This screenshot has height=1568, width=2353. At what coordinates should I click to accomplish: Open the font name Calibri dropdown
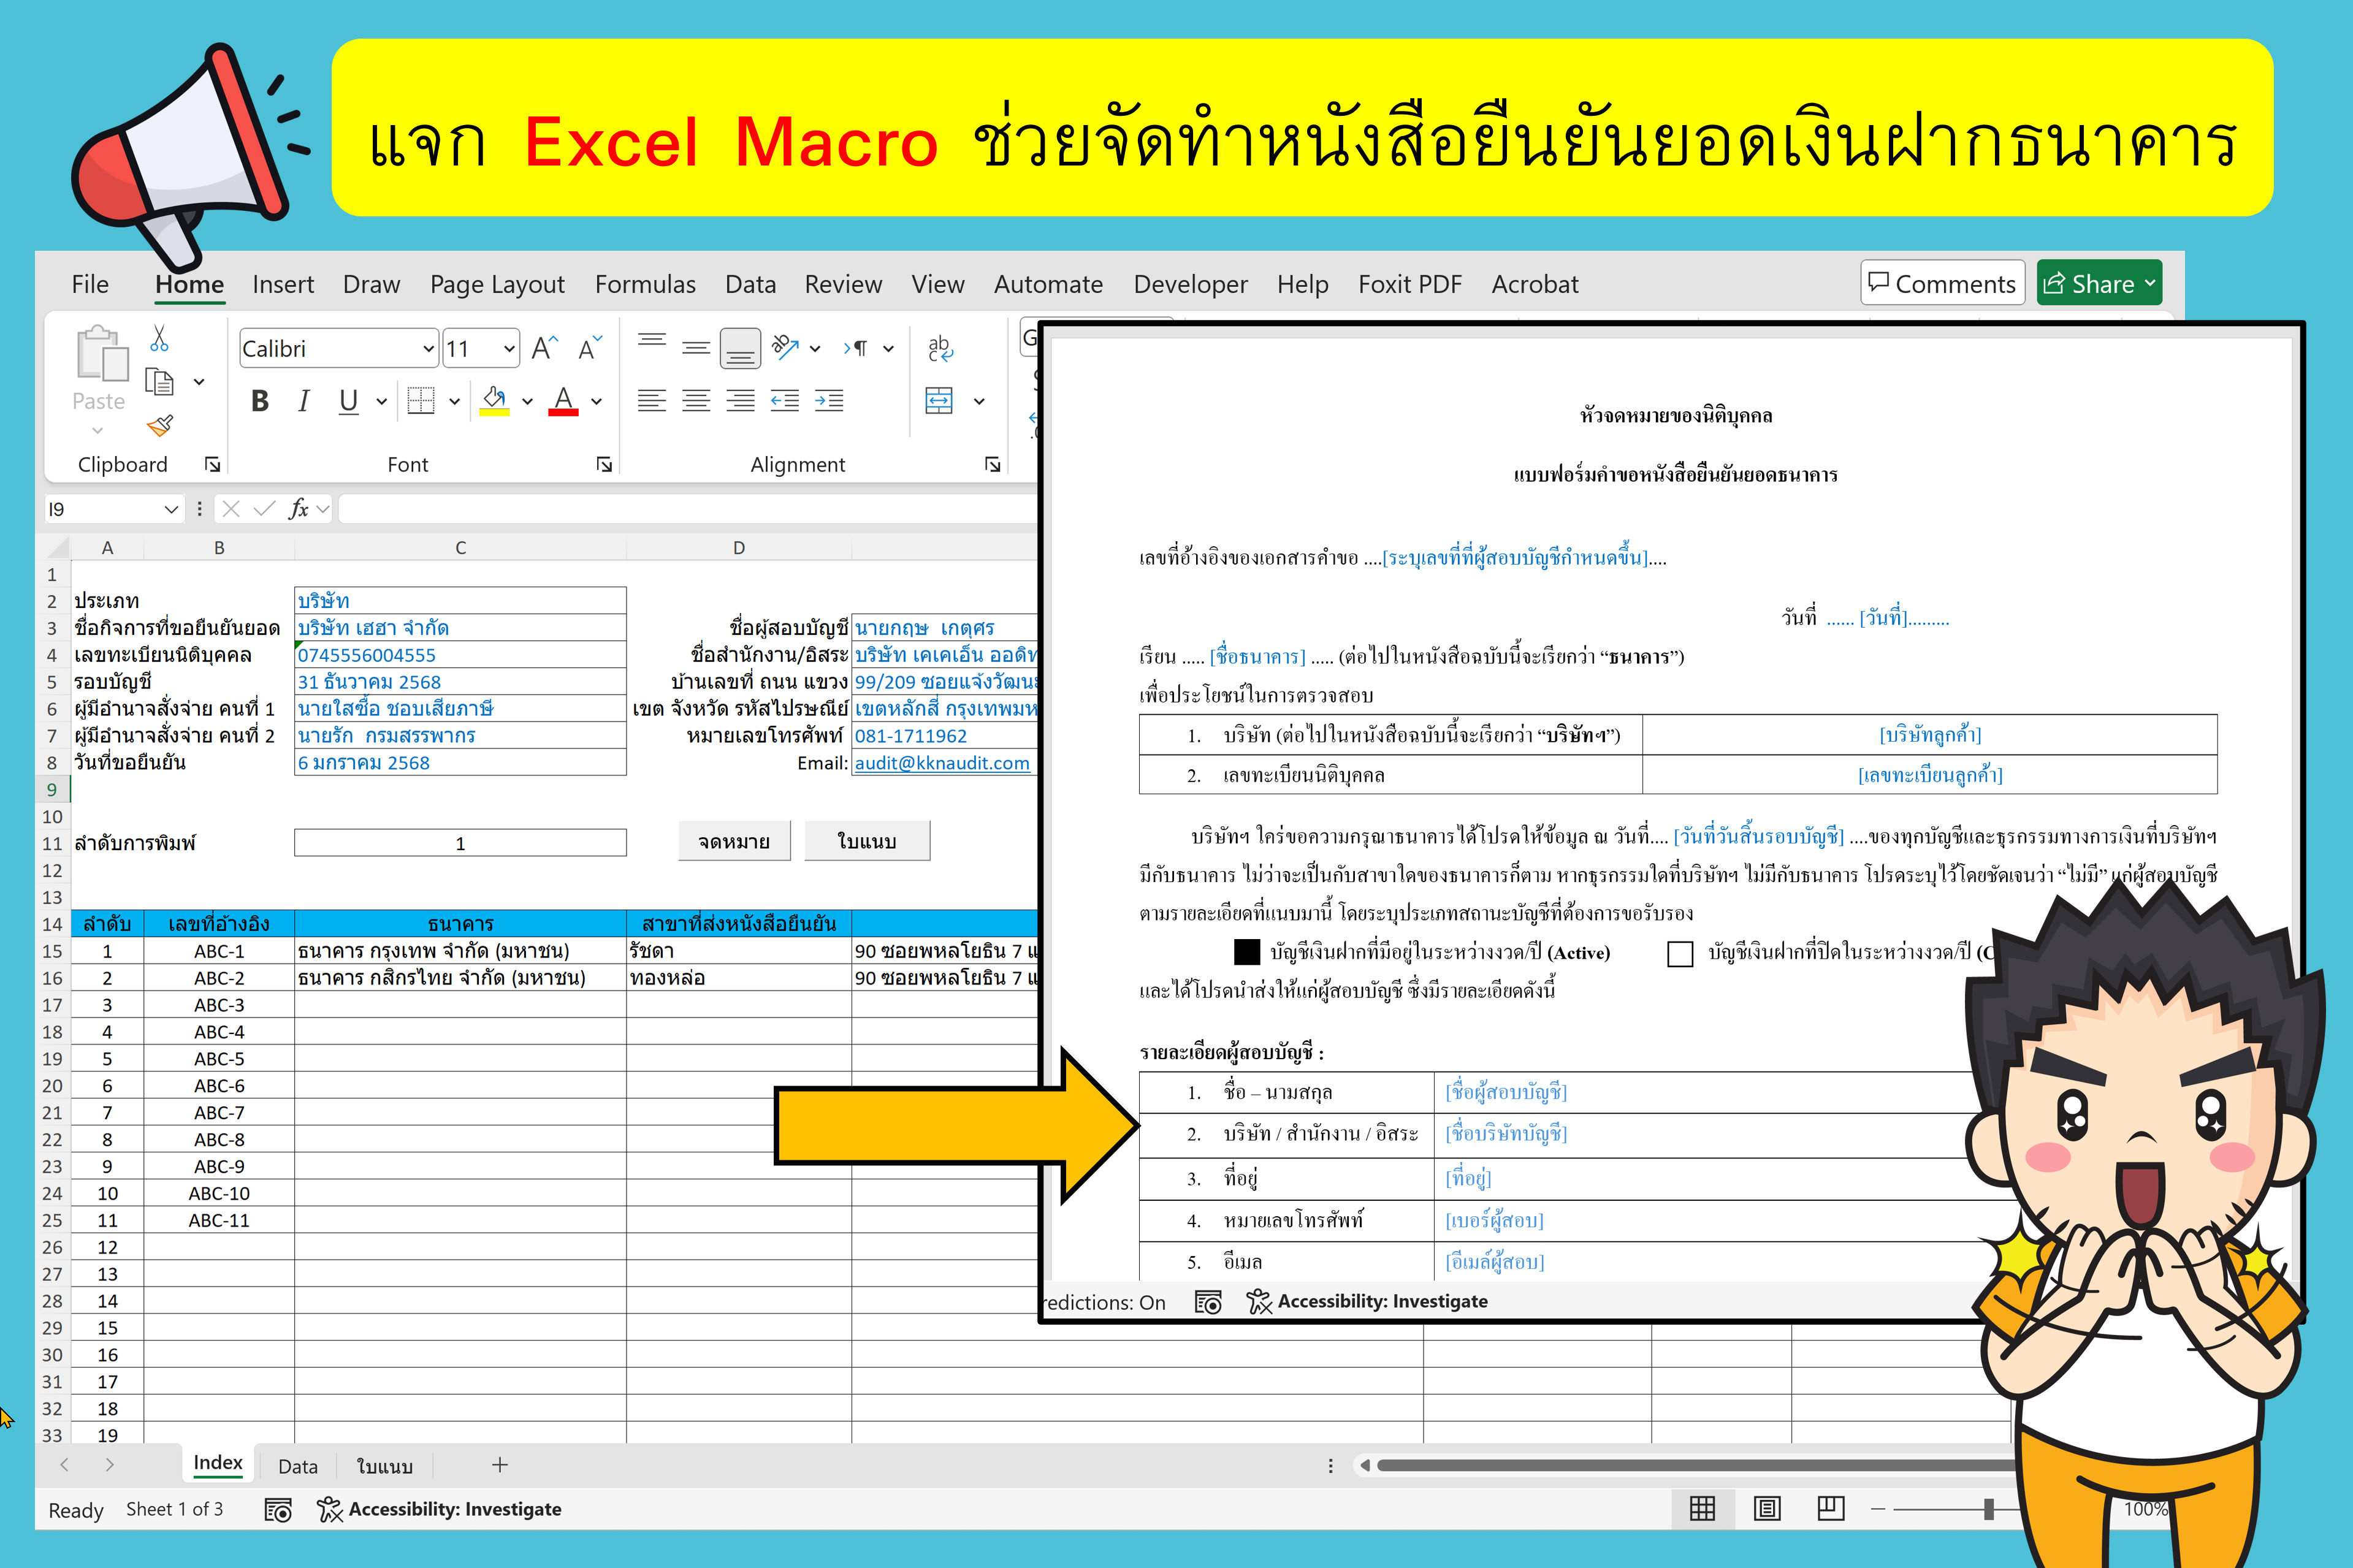pos(428,349)
